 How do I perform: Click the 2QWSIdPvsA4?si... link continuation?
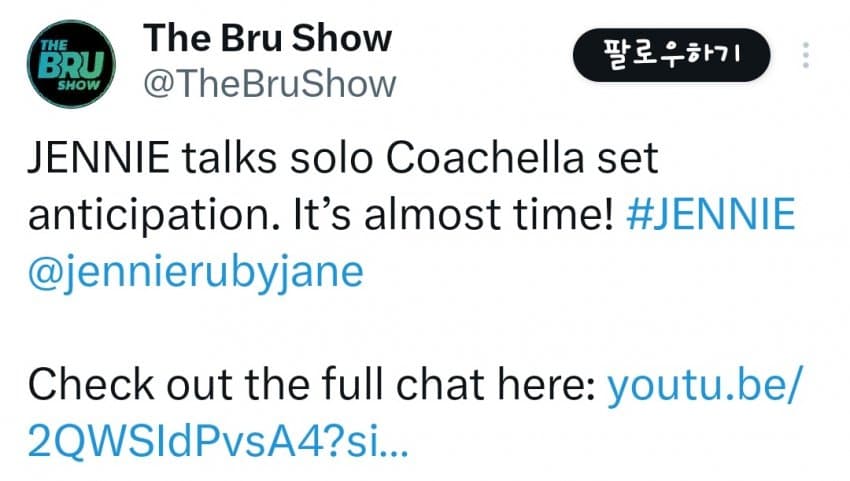(x=200, y=442)
